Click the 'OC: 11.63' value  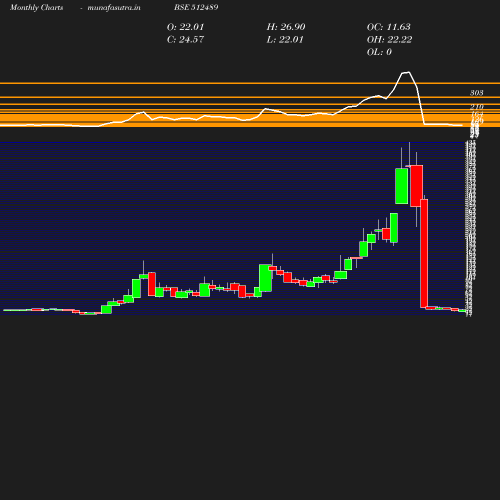[x=389, y=27]
